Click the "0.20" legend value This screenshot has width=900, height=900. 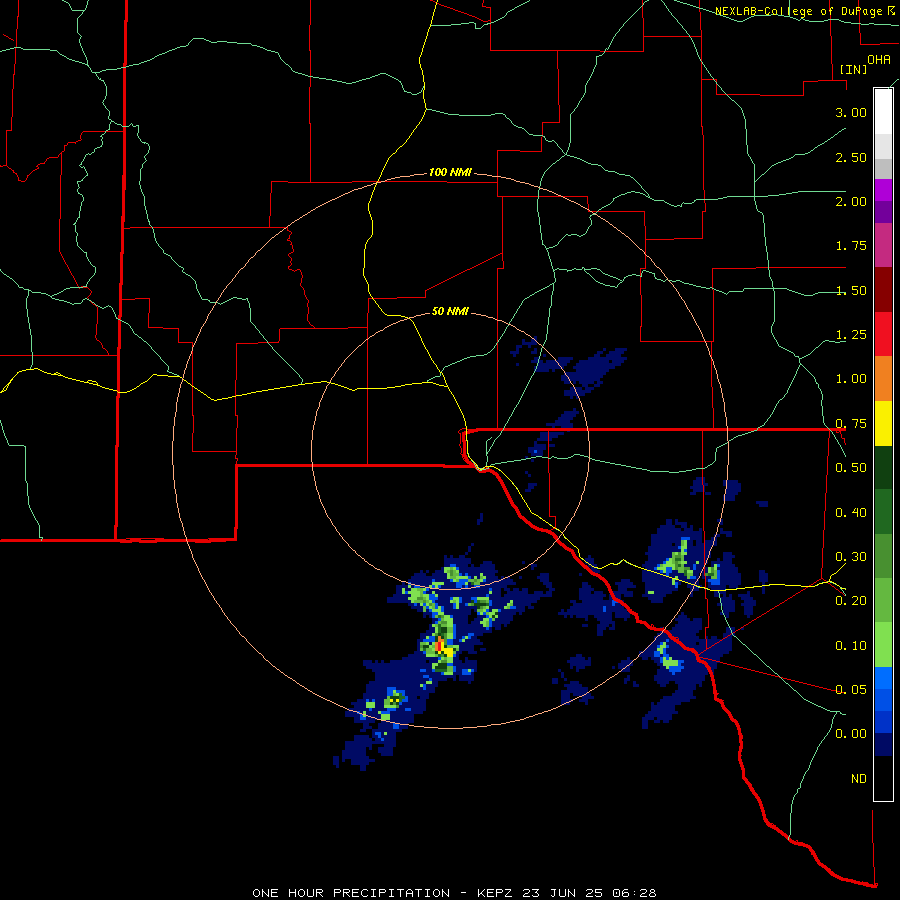(851, 601)
